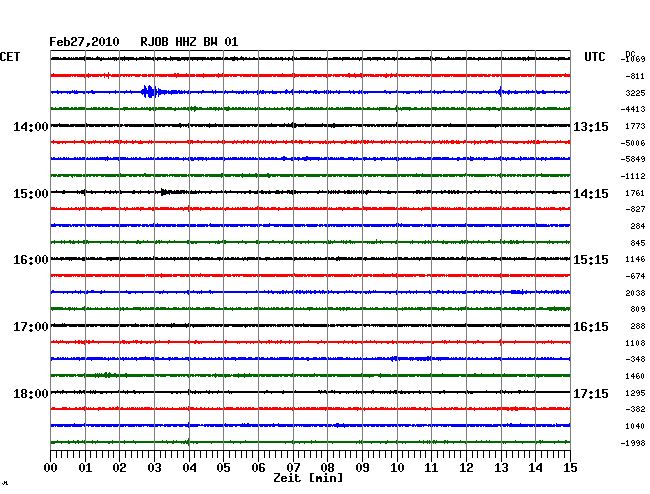Click the DC value 1146
This screenshot has width=650, height=494.
point(635,259)
